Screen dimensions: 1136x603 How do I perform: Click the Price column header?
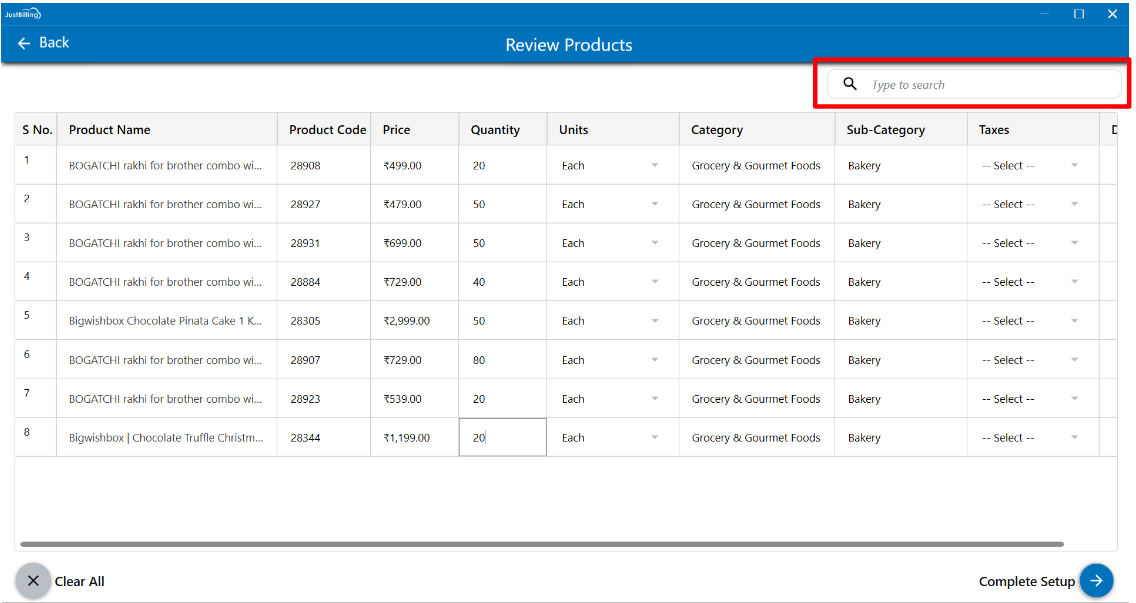(x=397, y=130)
